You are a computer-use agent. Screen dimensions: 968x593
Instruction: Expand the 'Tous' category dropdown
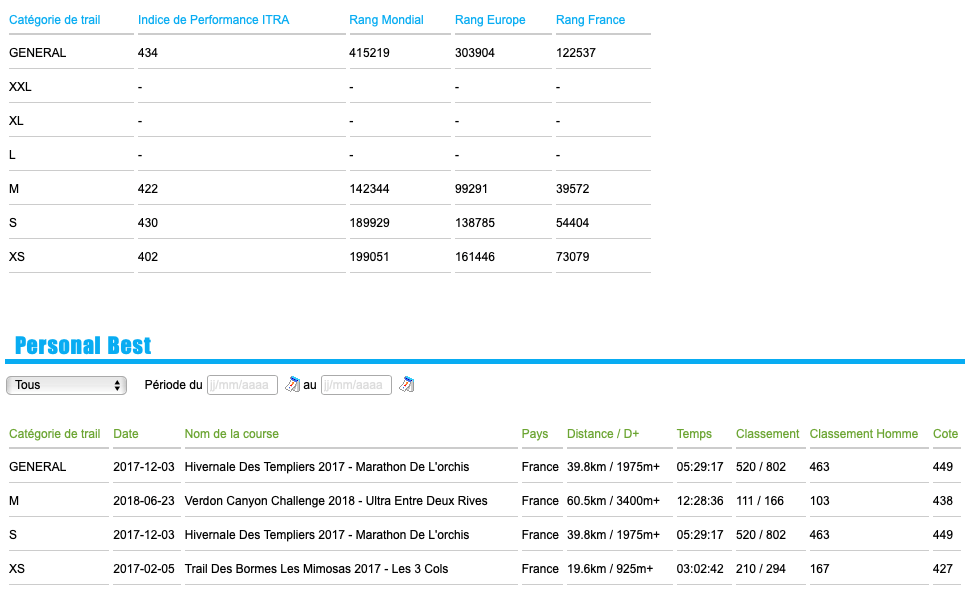[66, 385]
